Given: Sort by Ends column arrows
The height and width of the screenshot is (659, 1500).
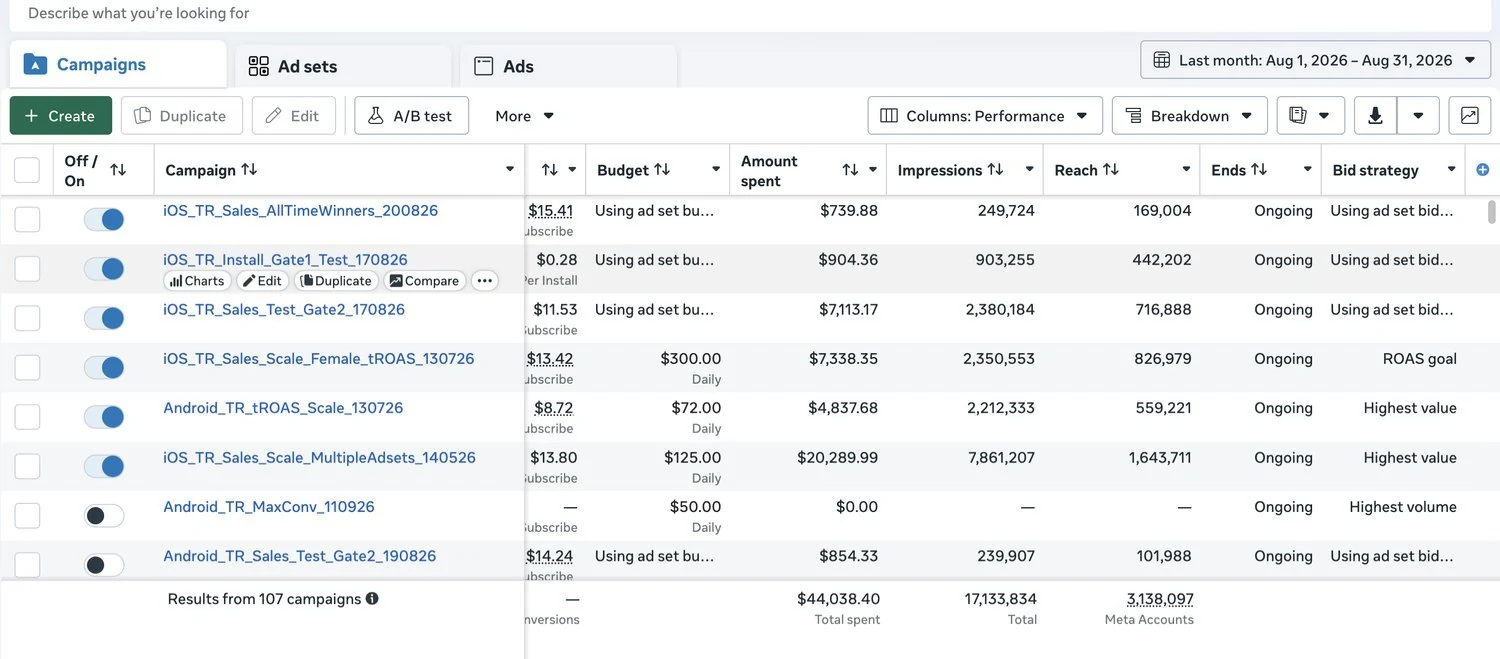Looking at the screenshot, I should click(x=1259, y=170).
